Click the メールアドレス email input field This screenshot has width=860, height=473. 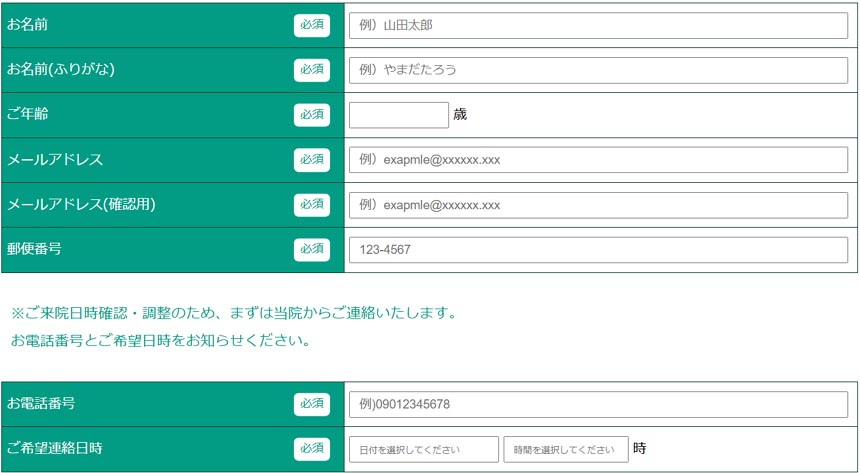598,160
